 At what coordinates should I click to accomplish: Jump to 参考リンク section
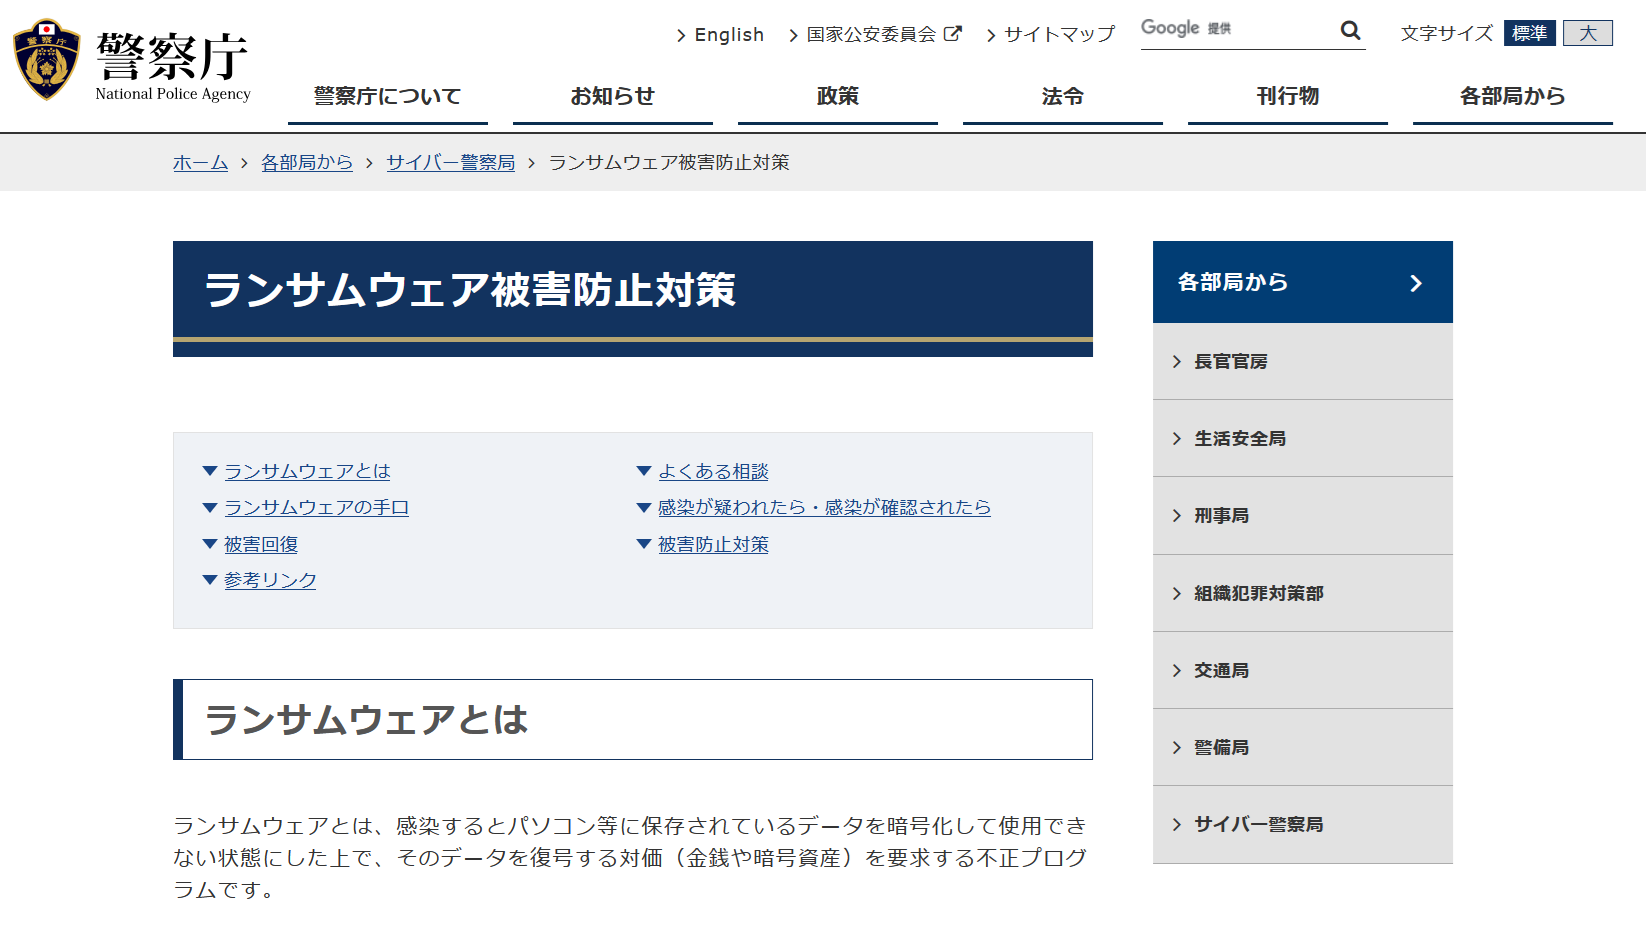(270, 580)
